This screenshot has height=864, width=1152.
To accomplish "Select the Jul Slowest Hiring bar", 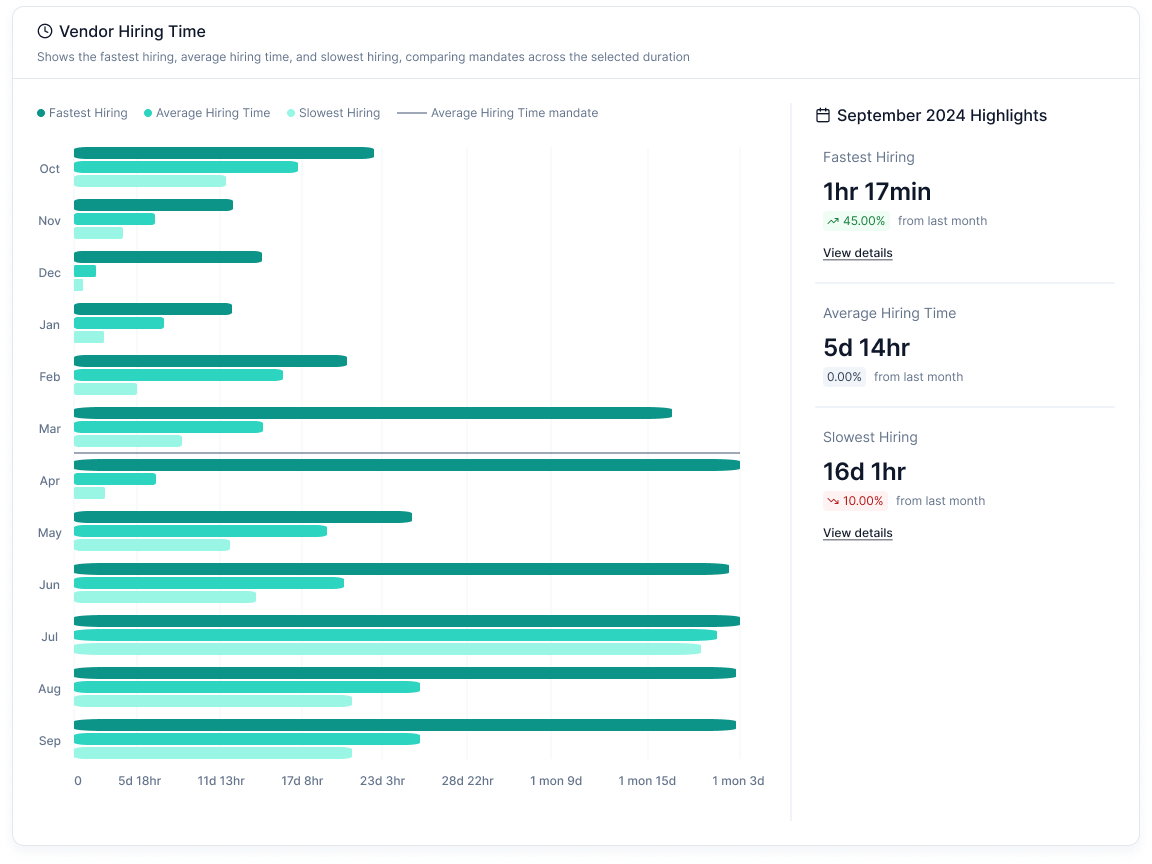I will point(387,649).
